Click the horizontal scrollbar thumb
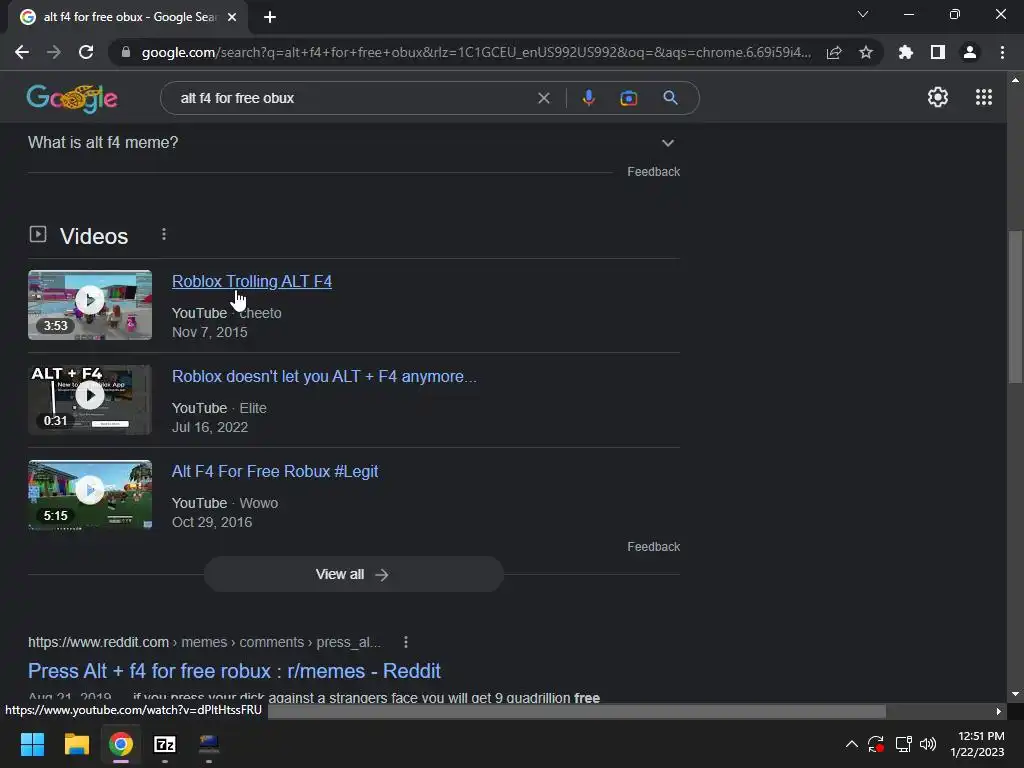1024x768 pixels. (576, 711)
